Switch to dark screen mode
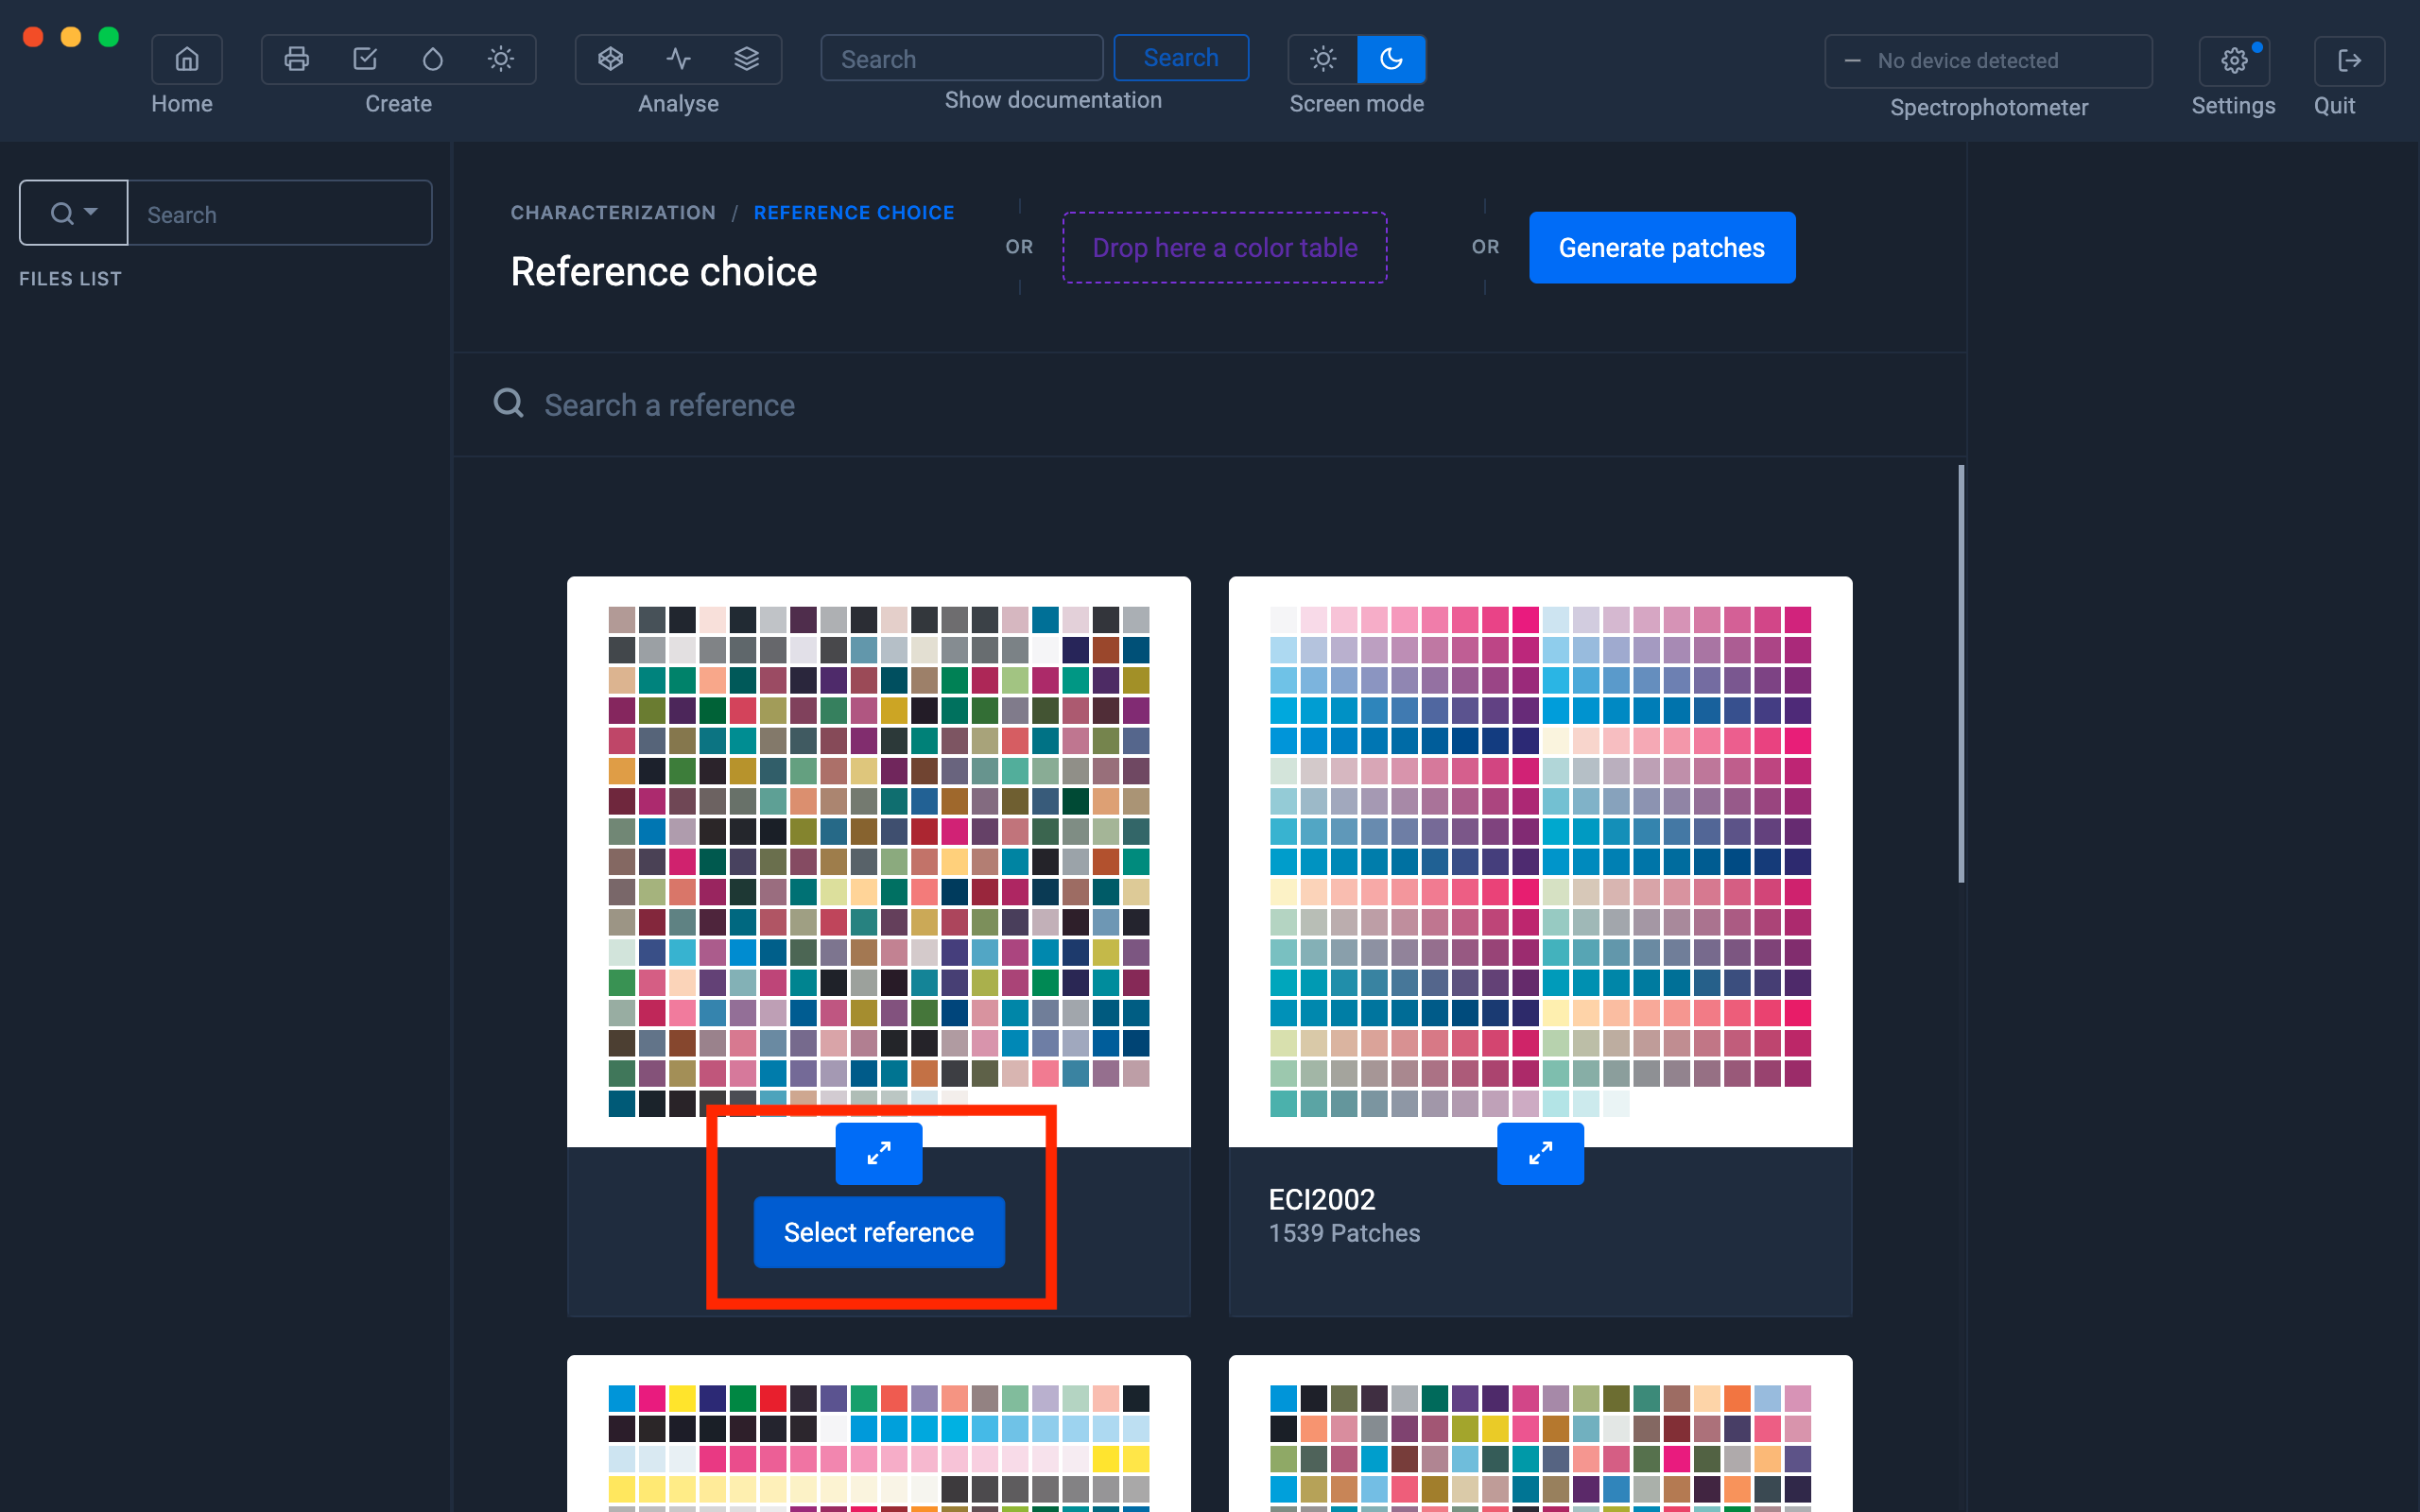The image size is (2420, 1512). pyautogui.click(x=1391, y=59)
